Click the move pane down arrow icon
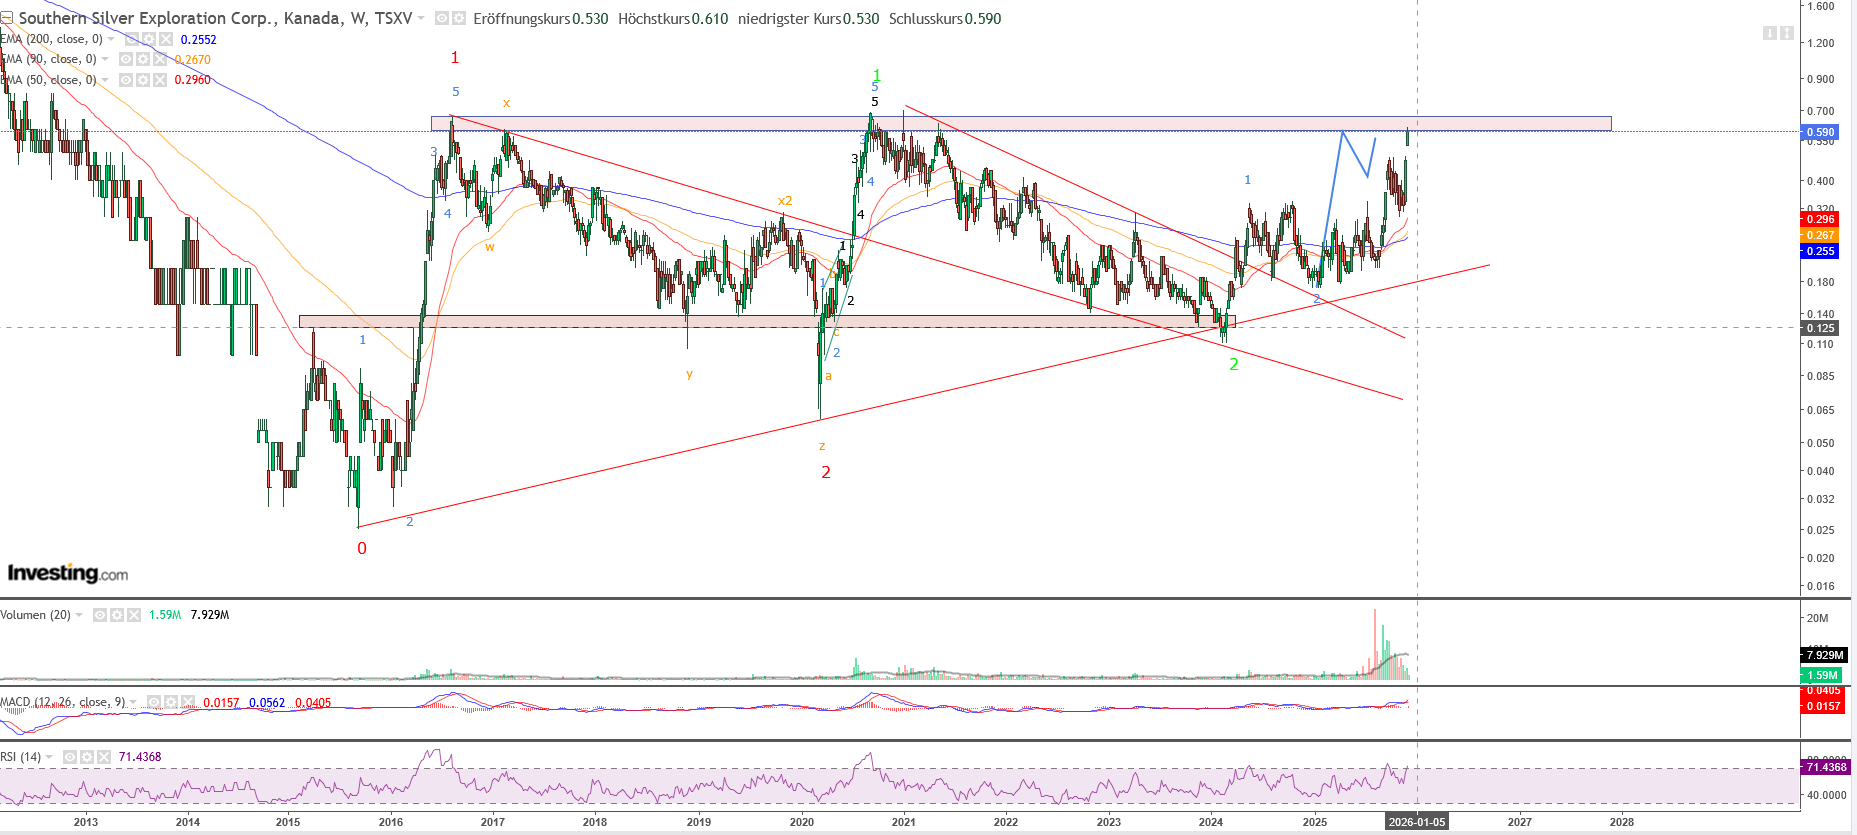This screenshot has height=835, width=1857. (x=1769, y=34)
